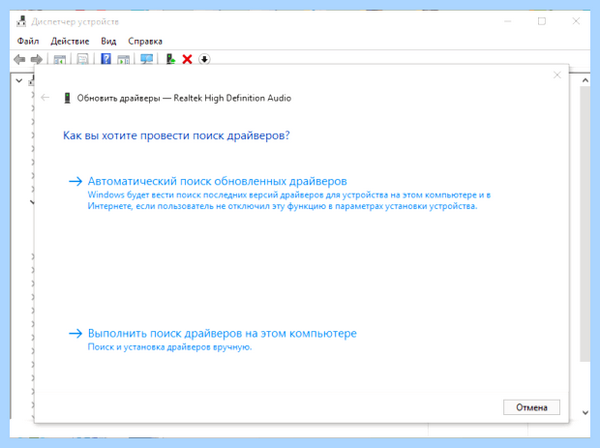Click the scrollbar up arrow in Device Manager
Viewport: 600px width, 448px height.
[585, 80]
